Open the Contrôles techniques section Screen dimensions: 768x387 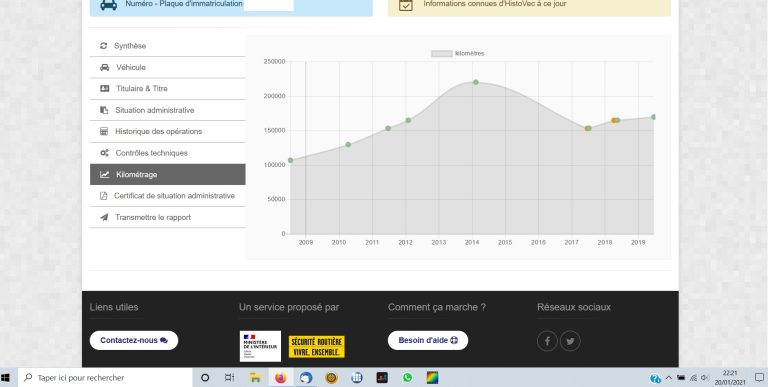tap(168, 153)
